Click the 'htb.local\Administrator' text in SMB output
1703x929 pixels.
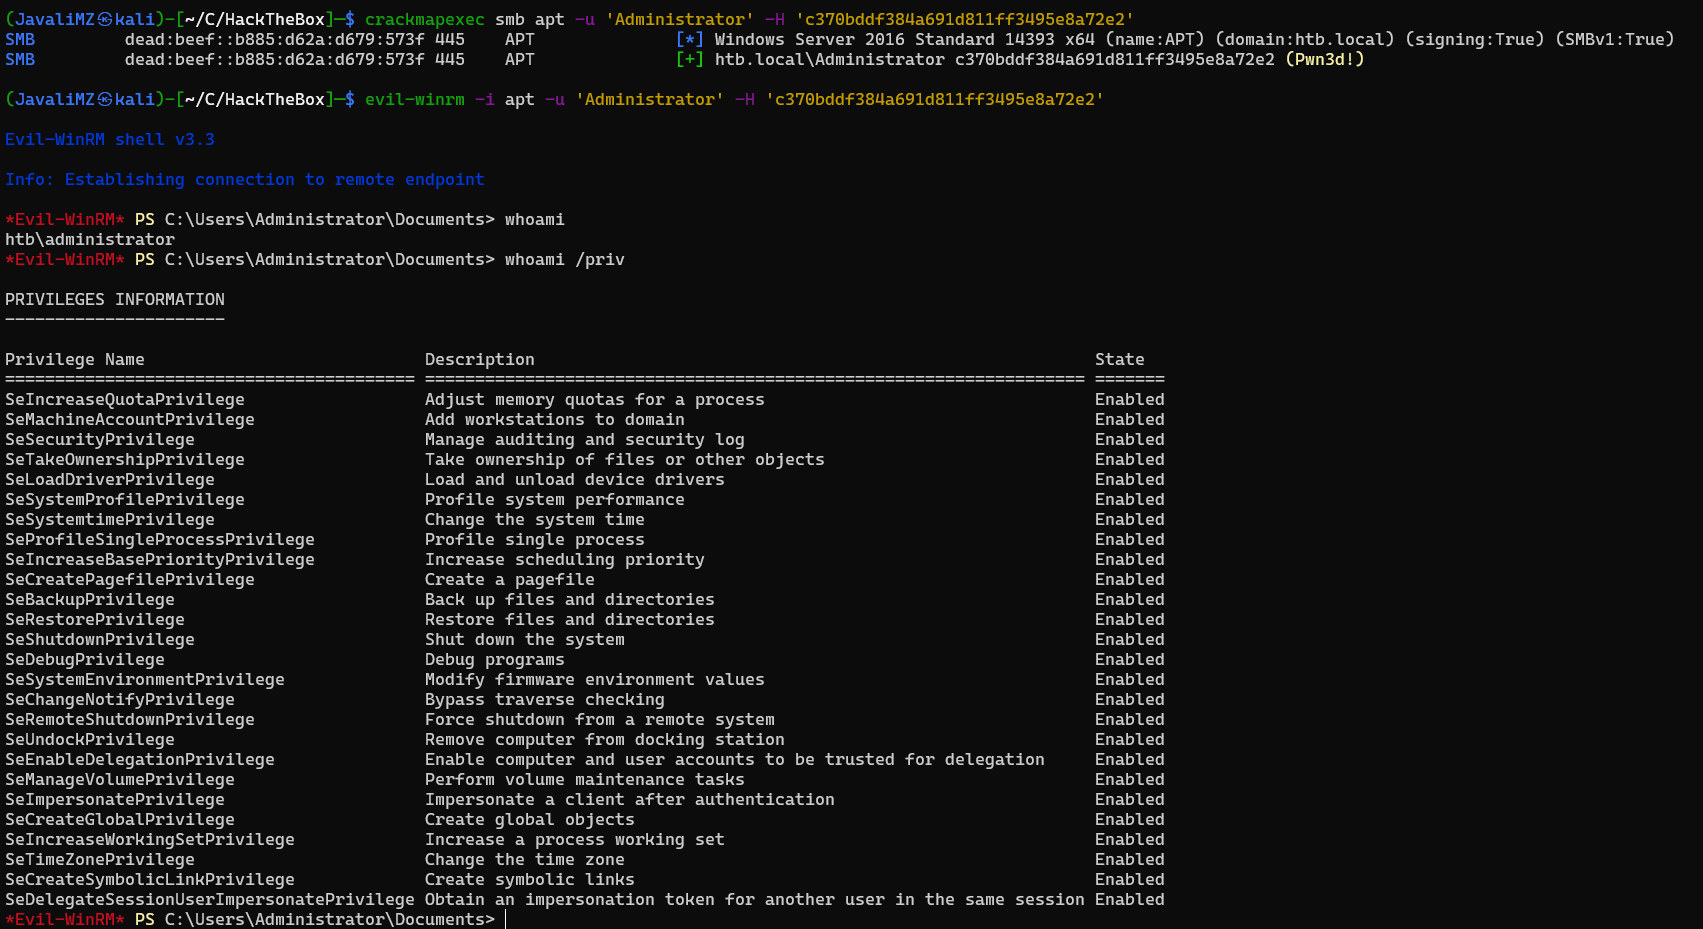click(x=830, y=59)
